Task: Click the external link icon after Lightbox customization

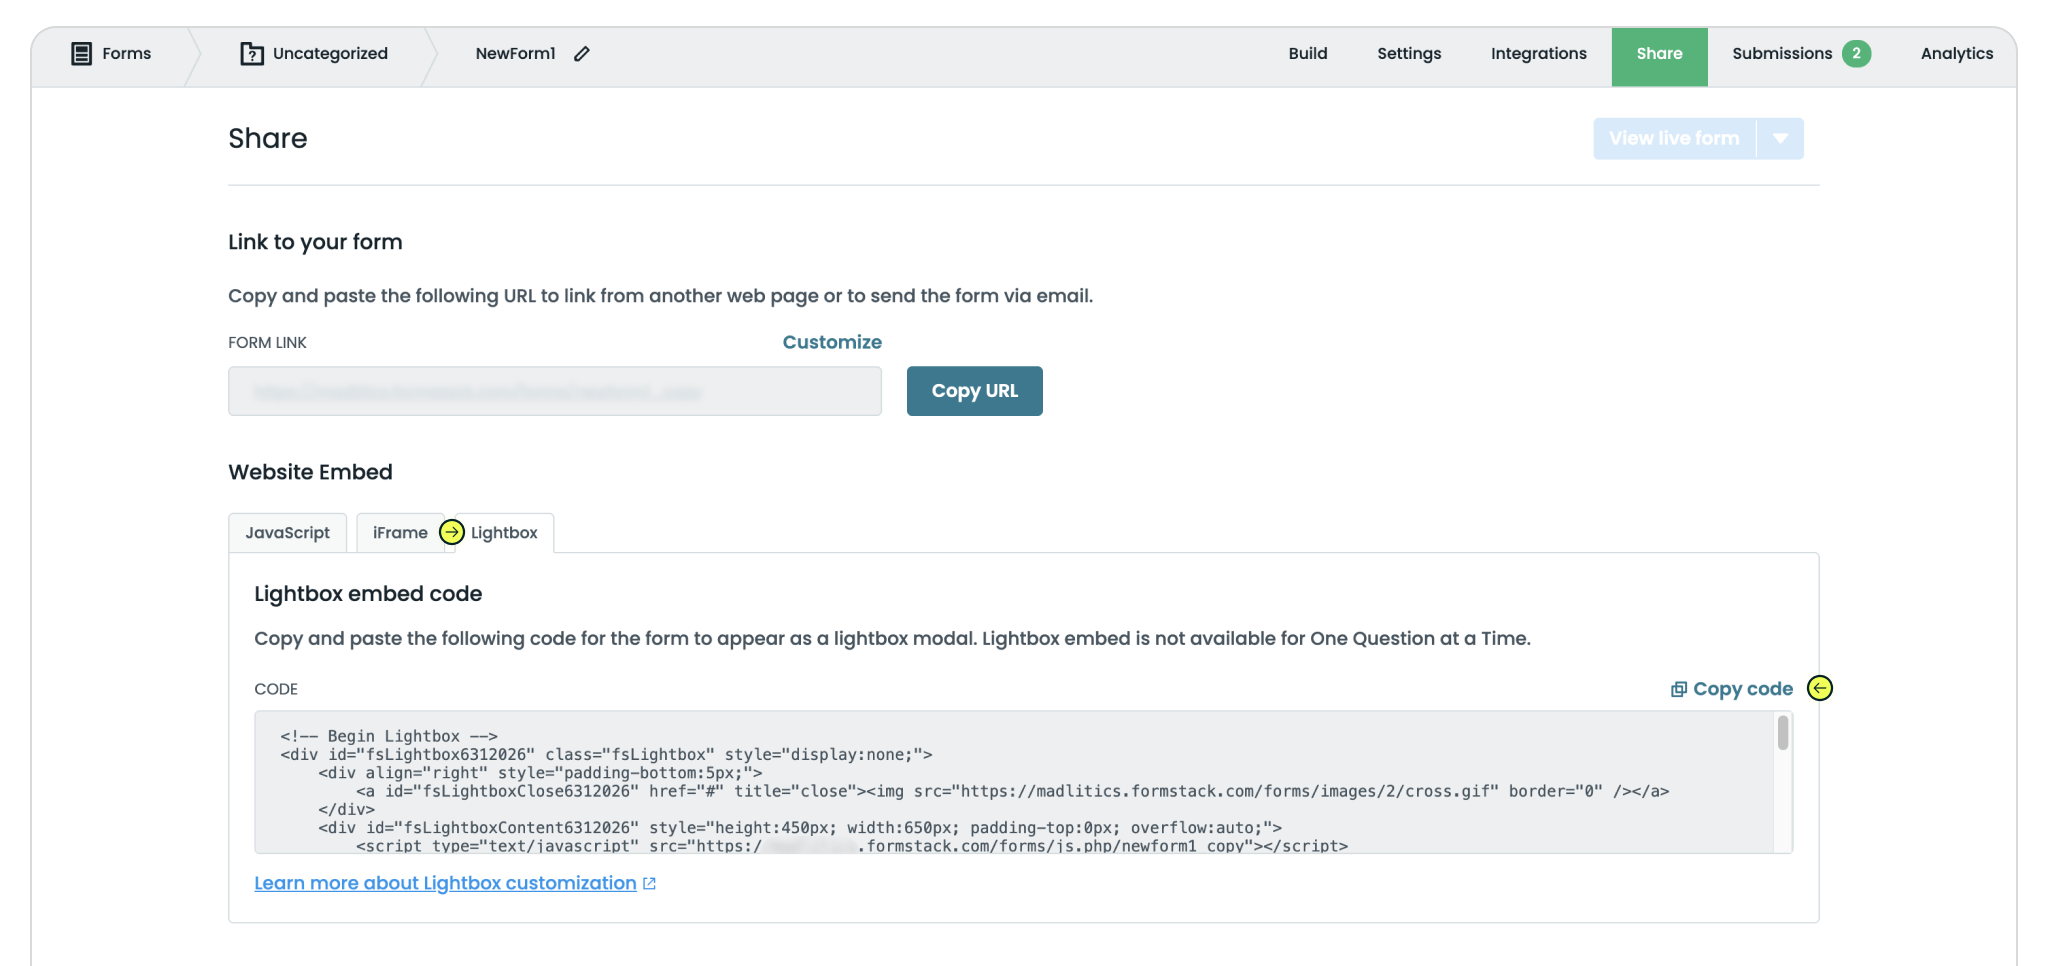Action: pyautogui.click(x=649, y=884)
